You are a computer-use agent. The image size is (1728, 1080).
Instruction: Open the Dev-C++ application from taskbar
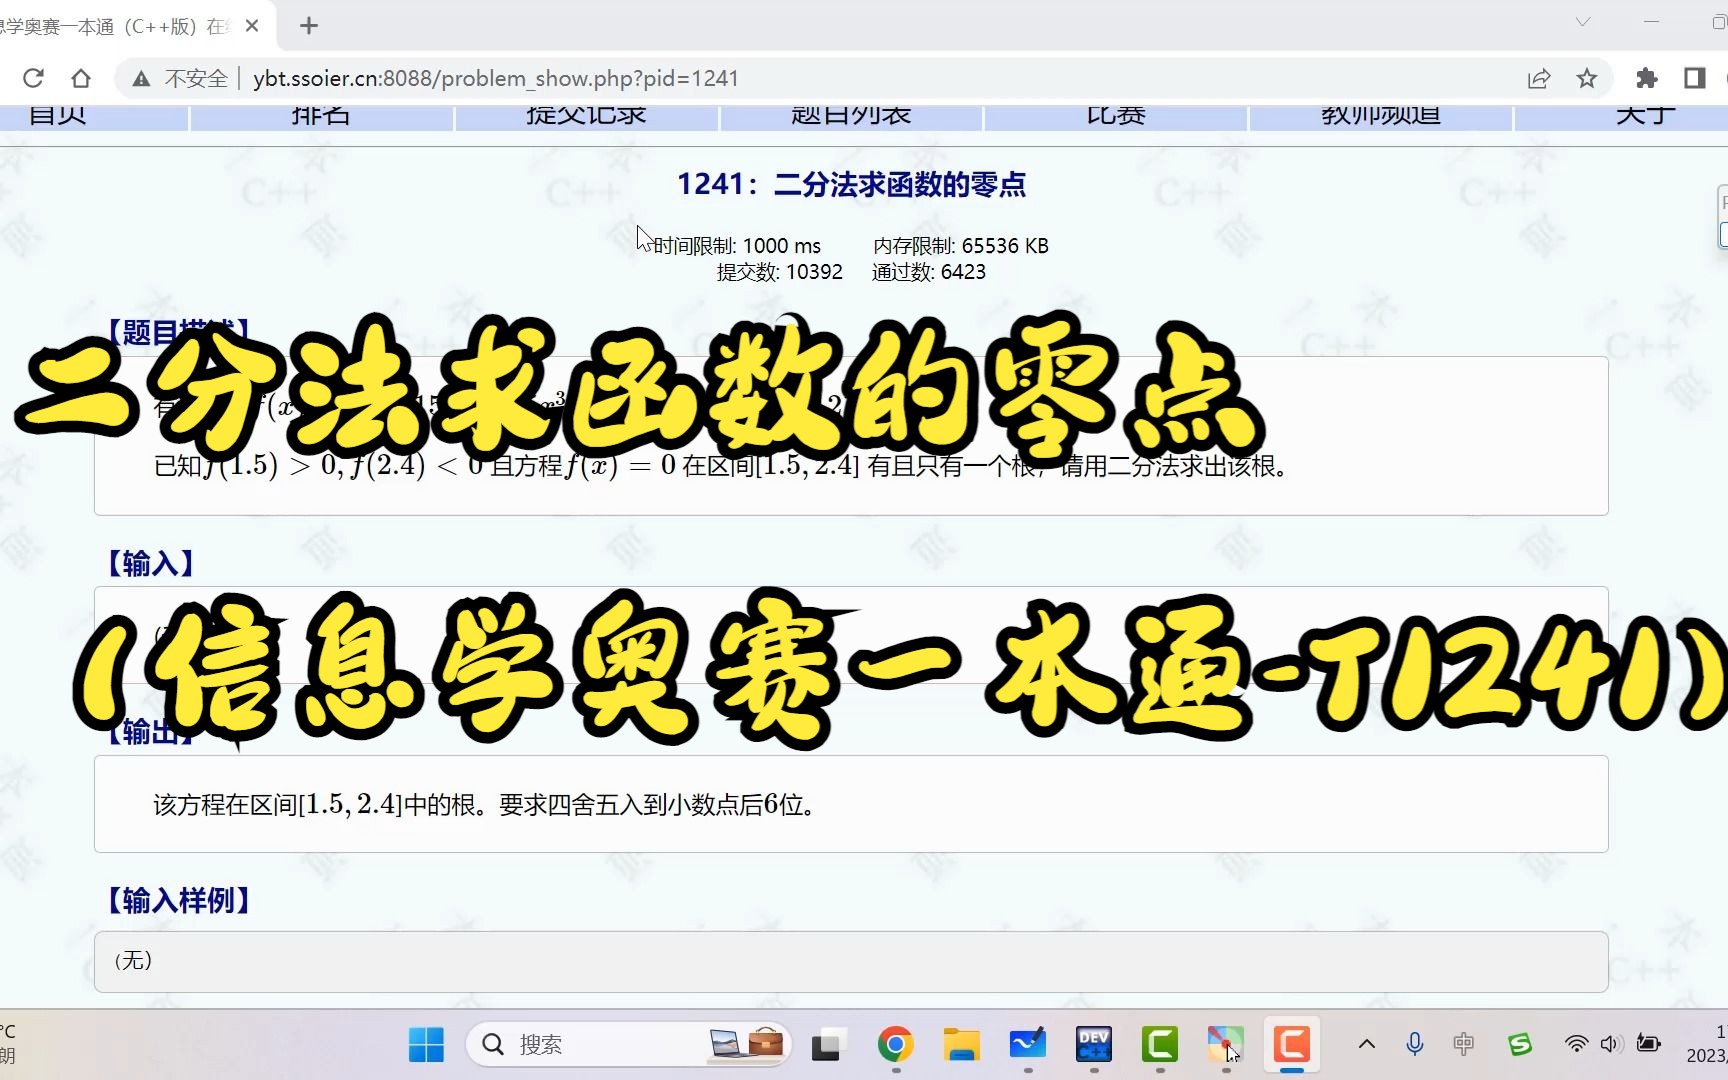click(1094, 1044)
